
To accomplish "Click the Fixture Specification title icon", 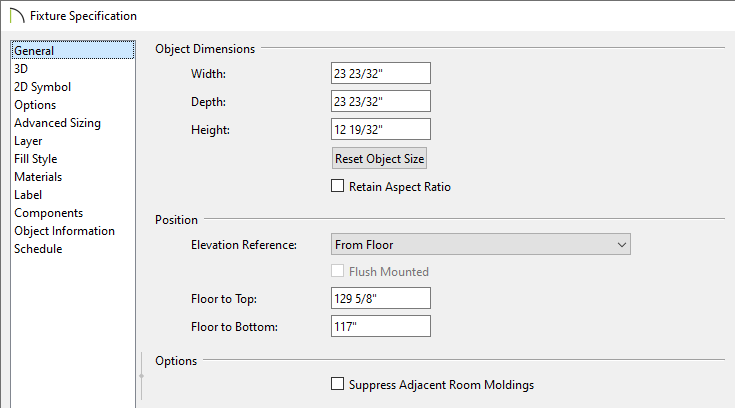I will click(x=16, y=15).
